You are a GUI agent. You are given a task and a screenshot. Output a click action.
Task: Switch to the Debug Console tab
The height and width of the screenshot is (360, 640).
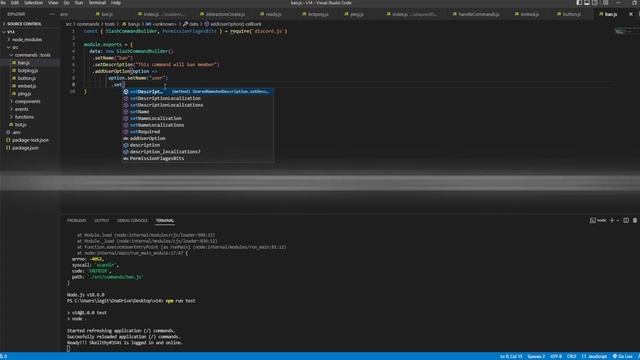point(132,220)
